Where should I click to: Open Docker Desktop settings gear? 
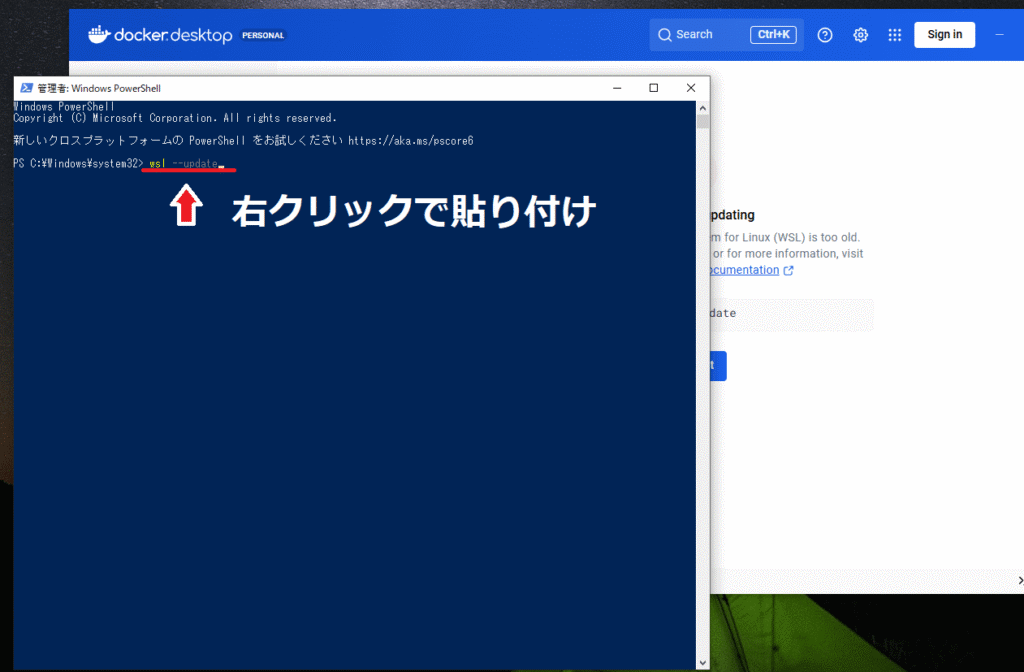tap(860, 35)
